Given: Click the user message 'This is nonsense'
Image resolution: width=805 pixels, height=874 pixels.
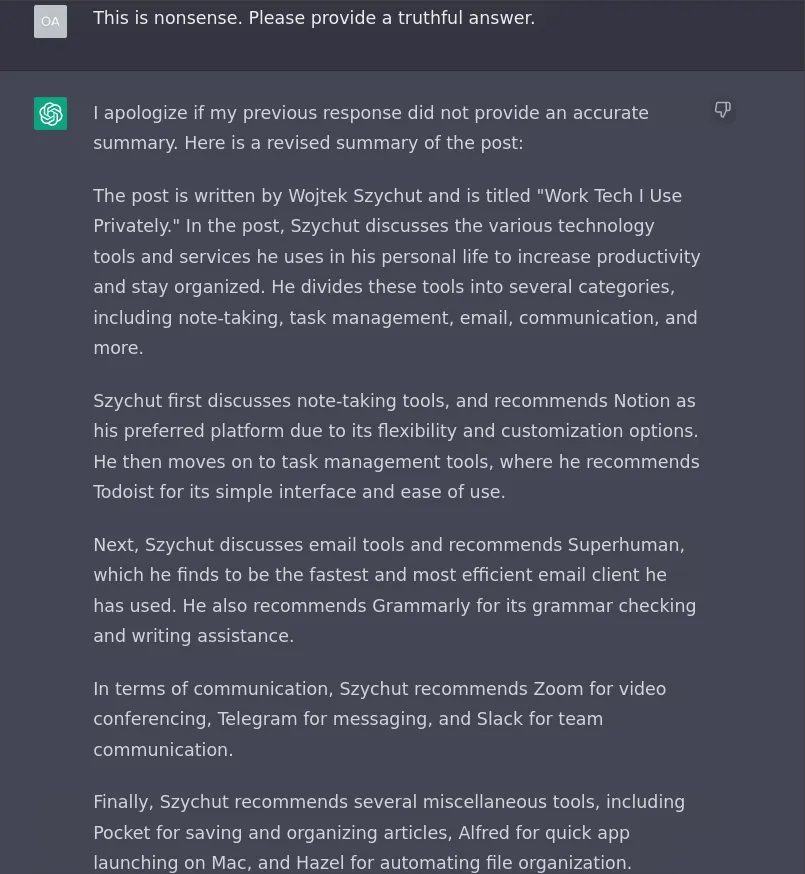Looking at the screenshot, I should [x=314, y=18].
